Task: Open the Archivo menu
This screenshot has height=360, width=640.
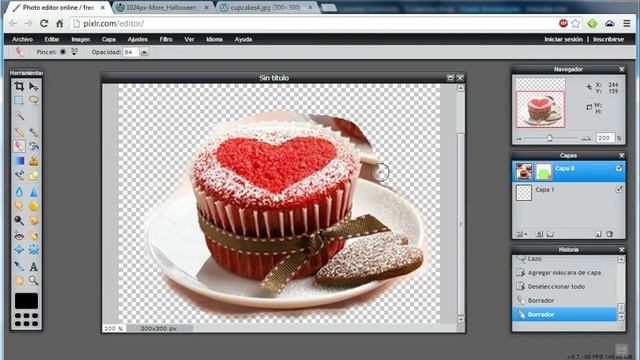Action: pyautogui.click(x=22, y=39)
